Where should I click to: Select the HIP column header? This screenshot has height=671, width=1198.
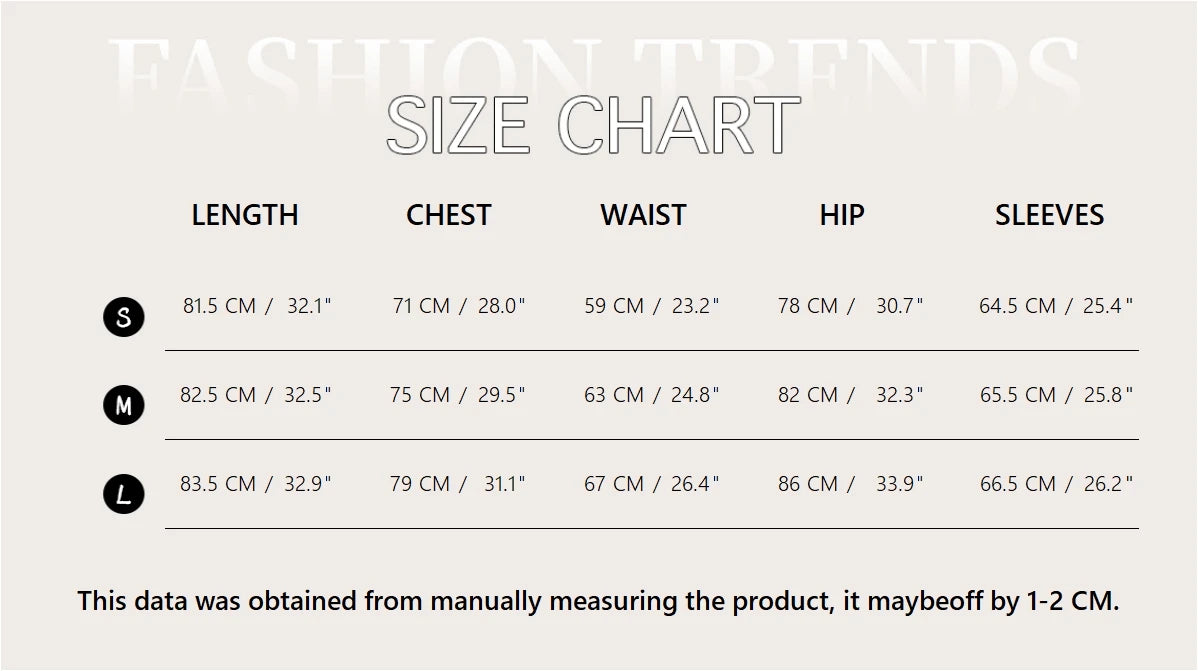click(x=842, y=215)
